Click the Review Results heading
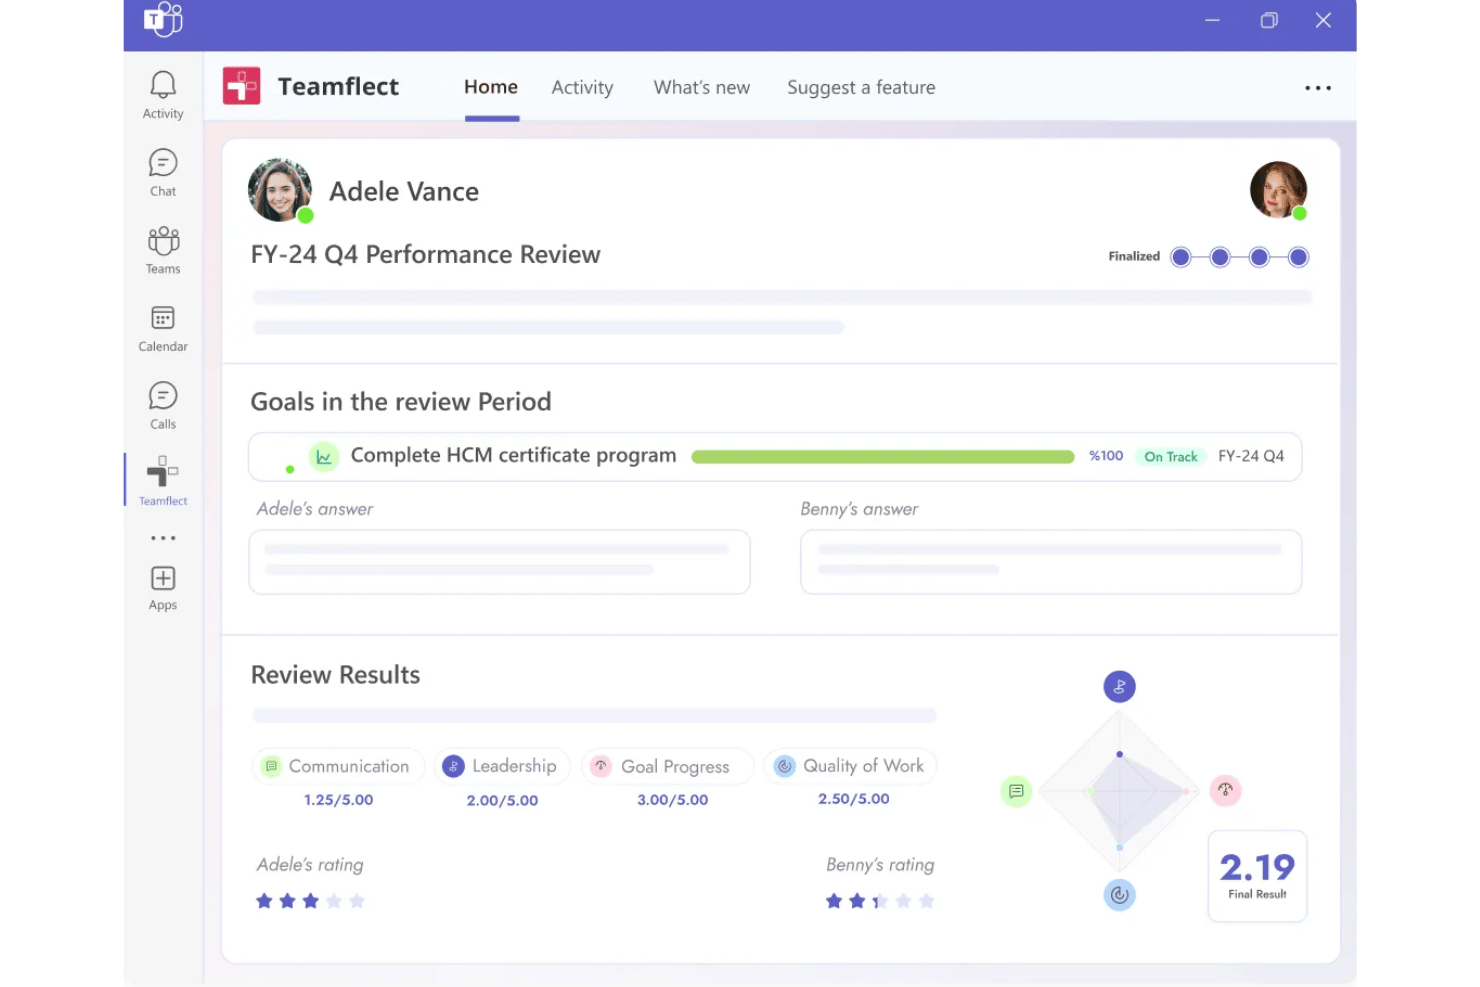Screen dimensions: 1480x987 335,675
